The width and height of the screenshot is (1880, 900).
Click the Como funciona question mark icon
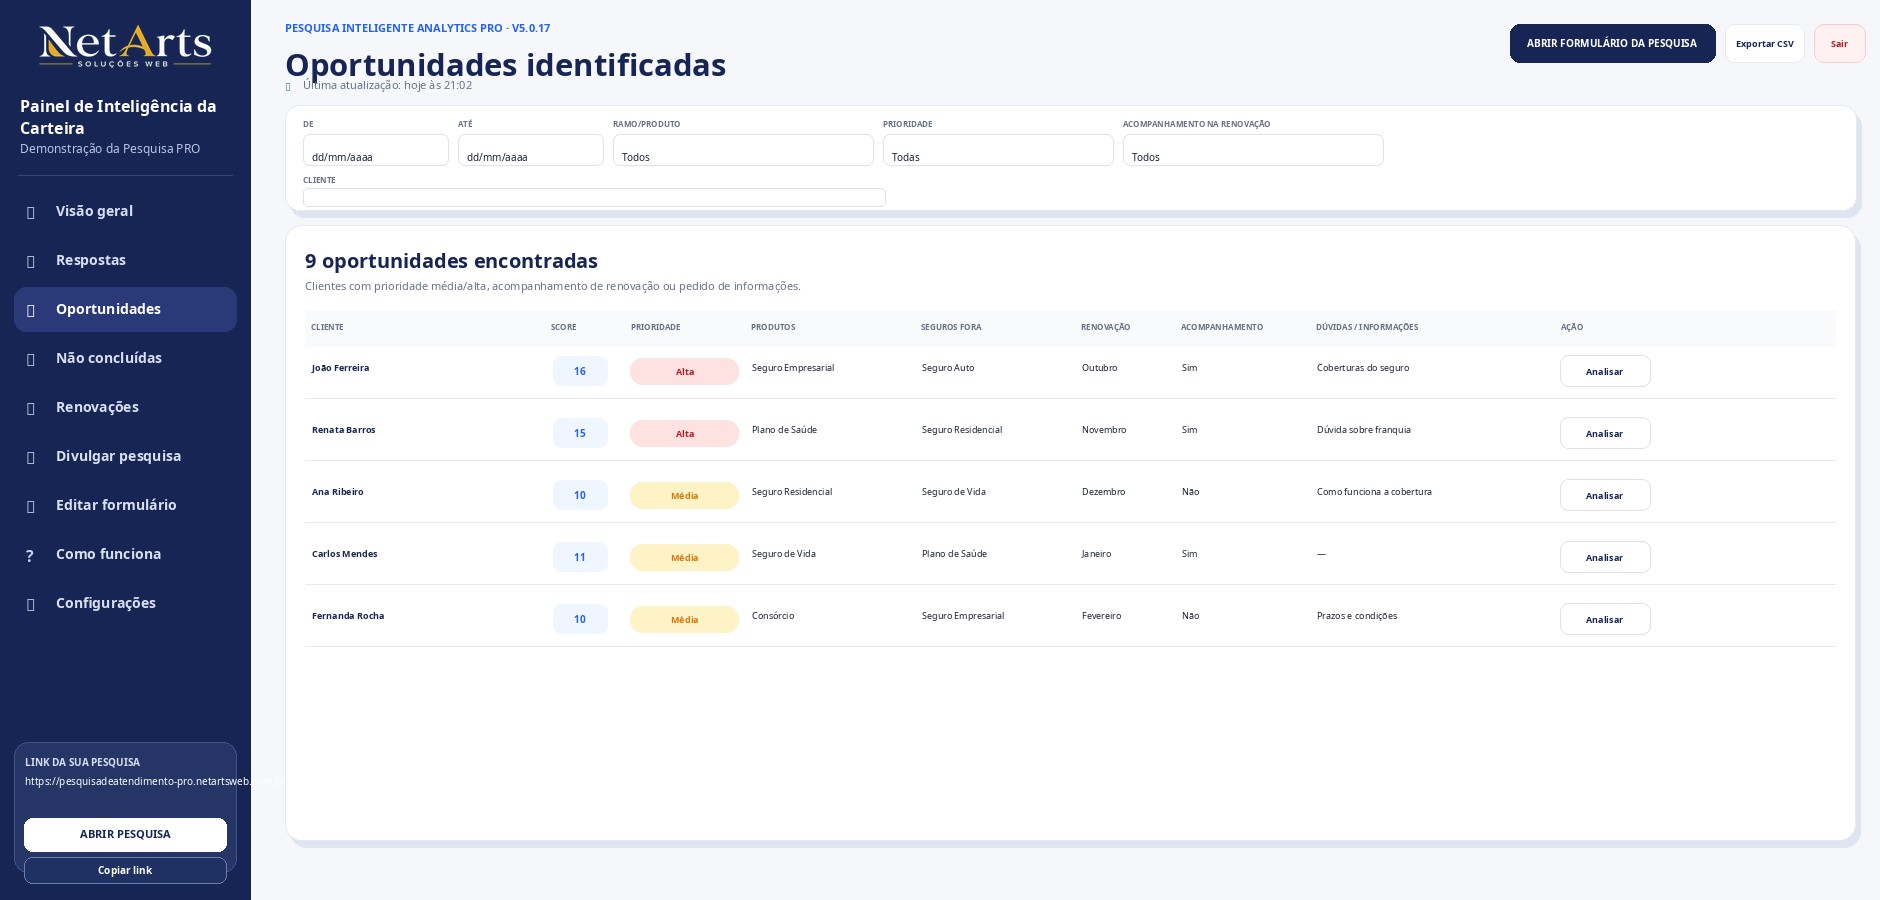tap(30, 555)
